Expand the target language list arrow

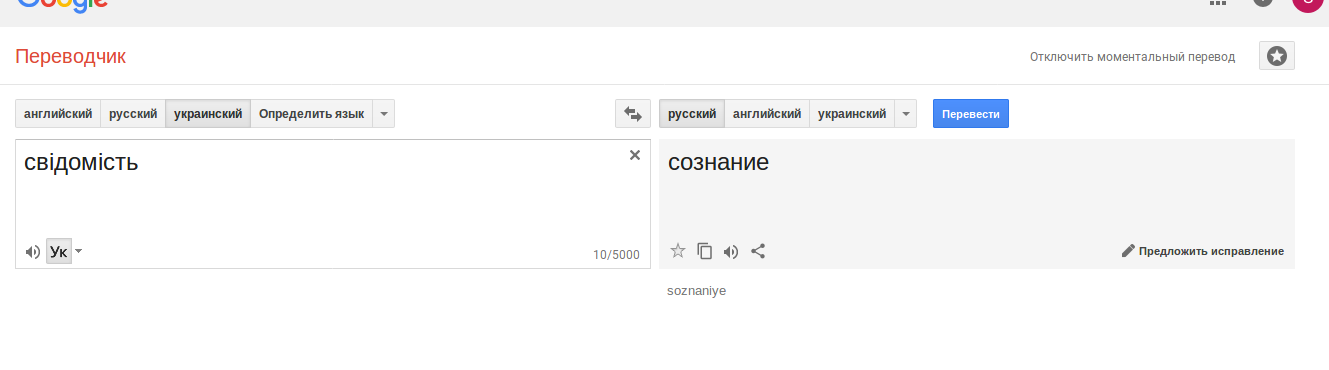[906, 114]
